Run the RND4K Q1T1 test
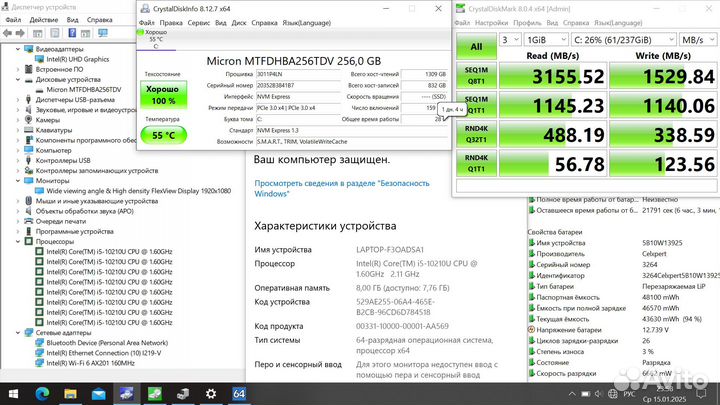720x405 pixels. (x=476, y=163)
